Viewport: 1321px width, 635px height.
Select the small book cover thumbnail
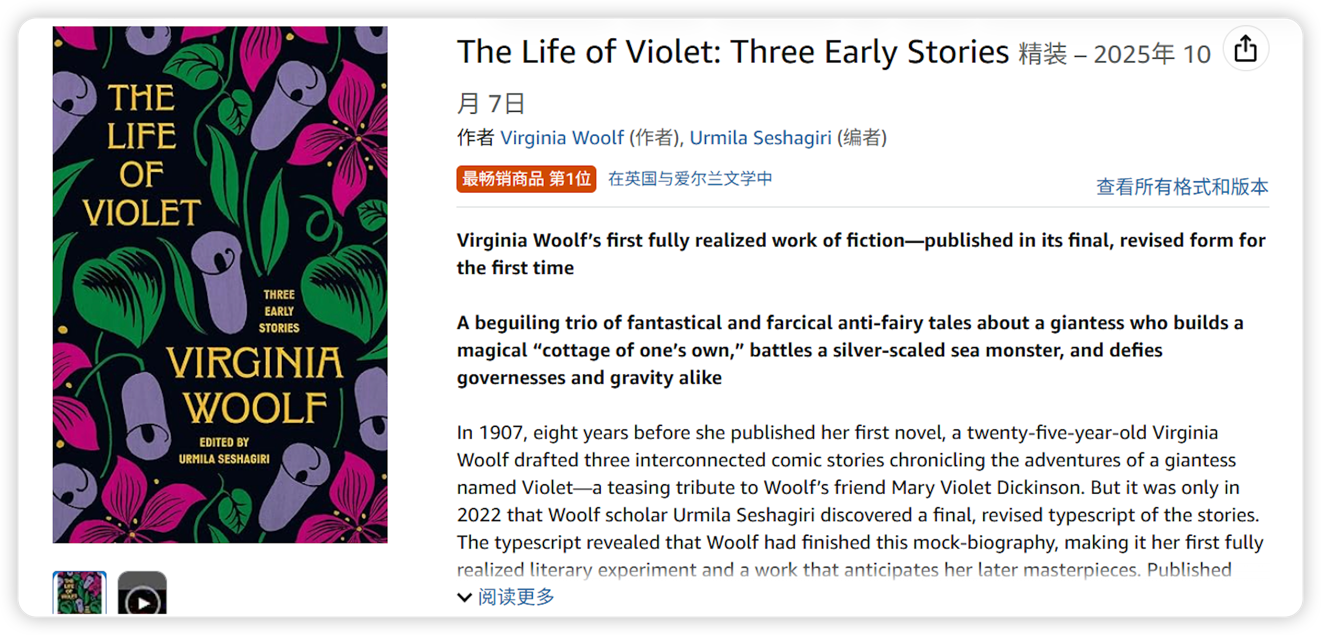[x=79, y=596]
